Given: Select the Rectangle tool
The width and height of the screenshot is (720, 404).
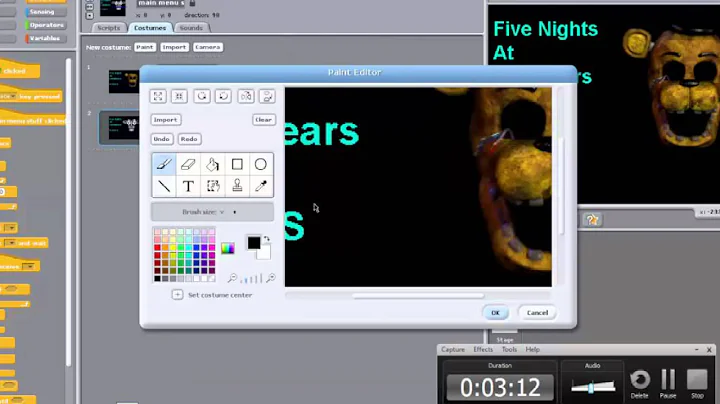Looking at the screenshot, I should 237,164.
